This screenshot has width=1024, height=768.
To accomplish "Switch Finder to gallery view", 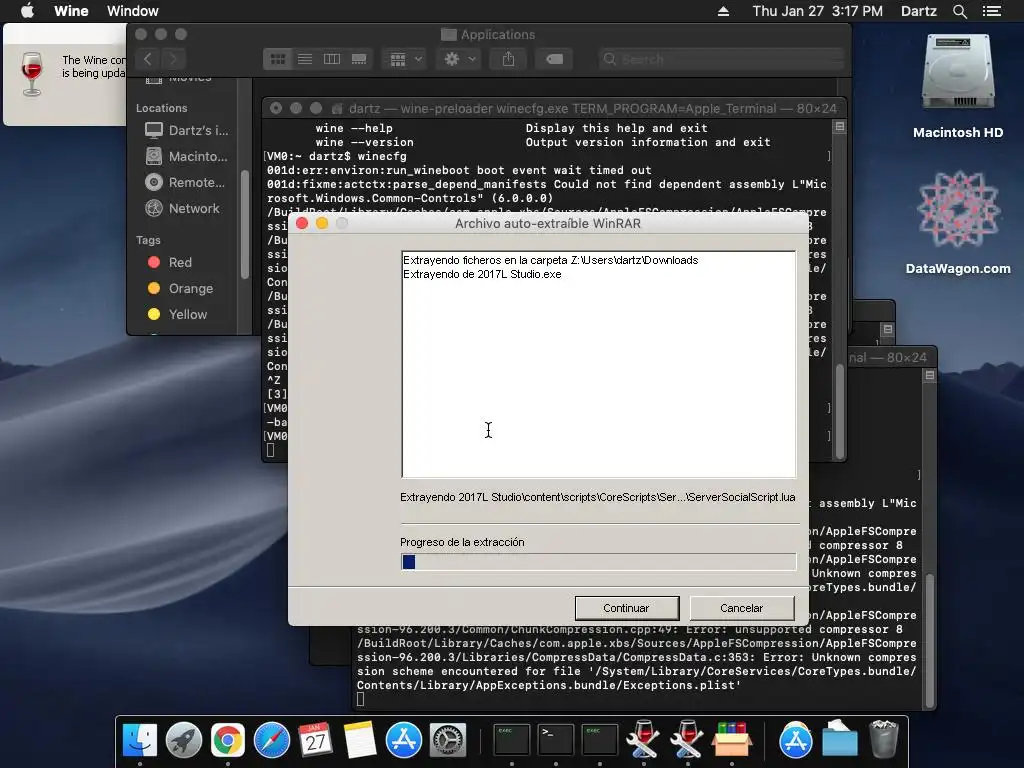I will pyautogui.click(x=359, y=59).
